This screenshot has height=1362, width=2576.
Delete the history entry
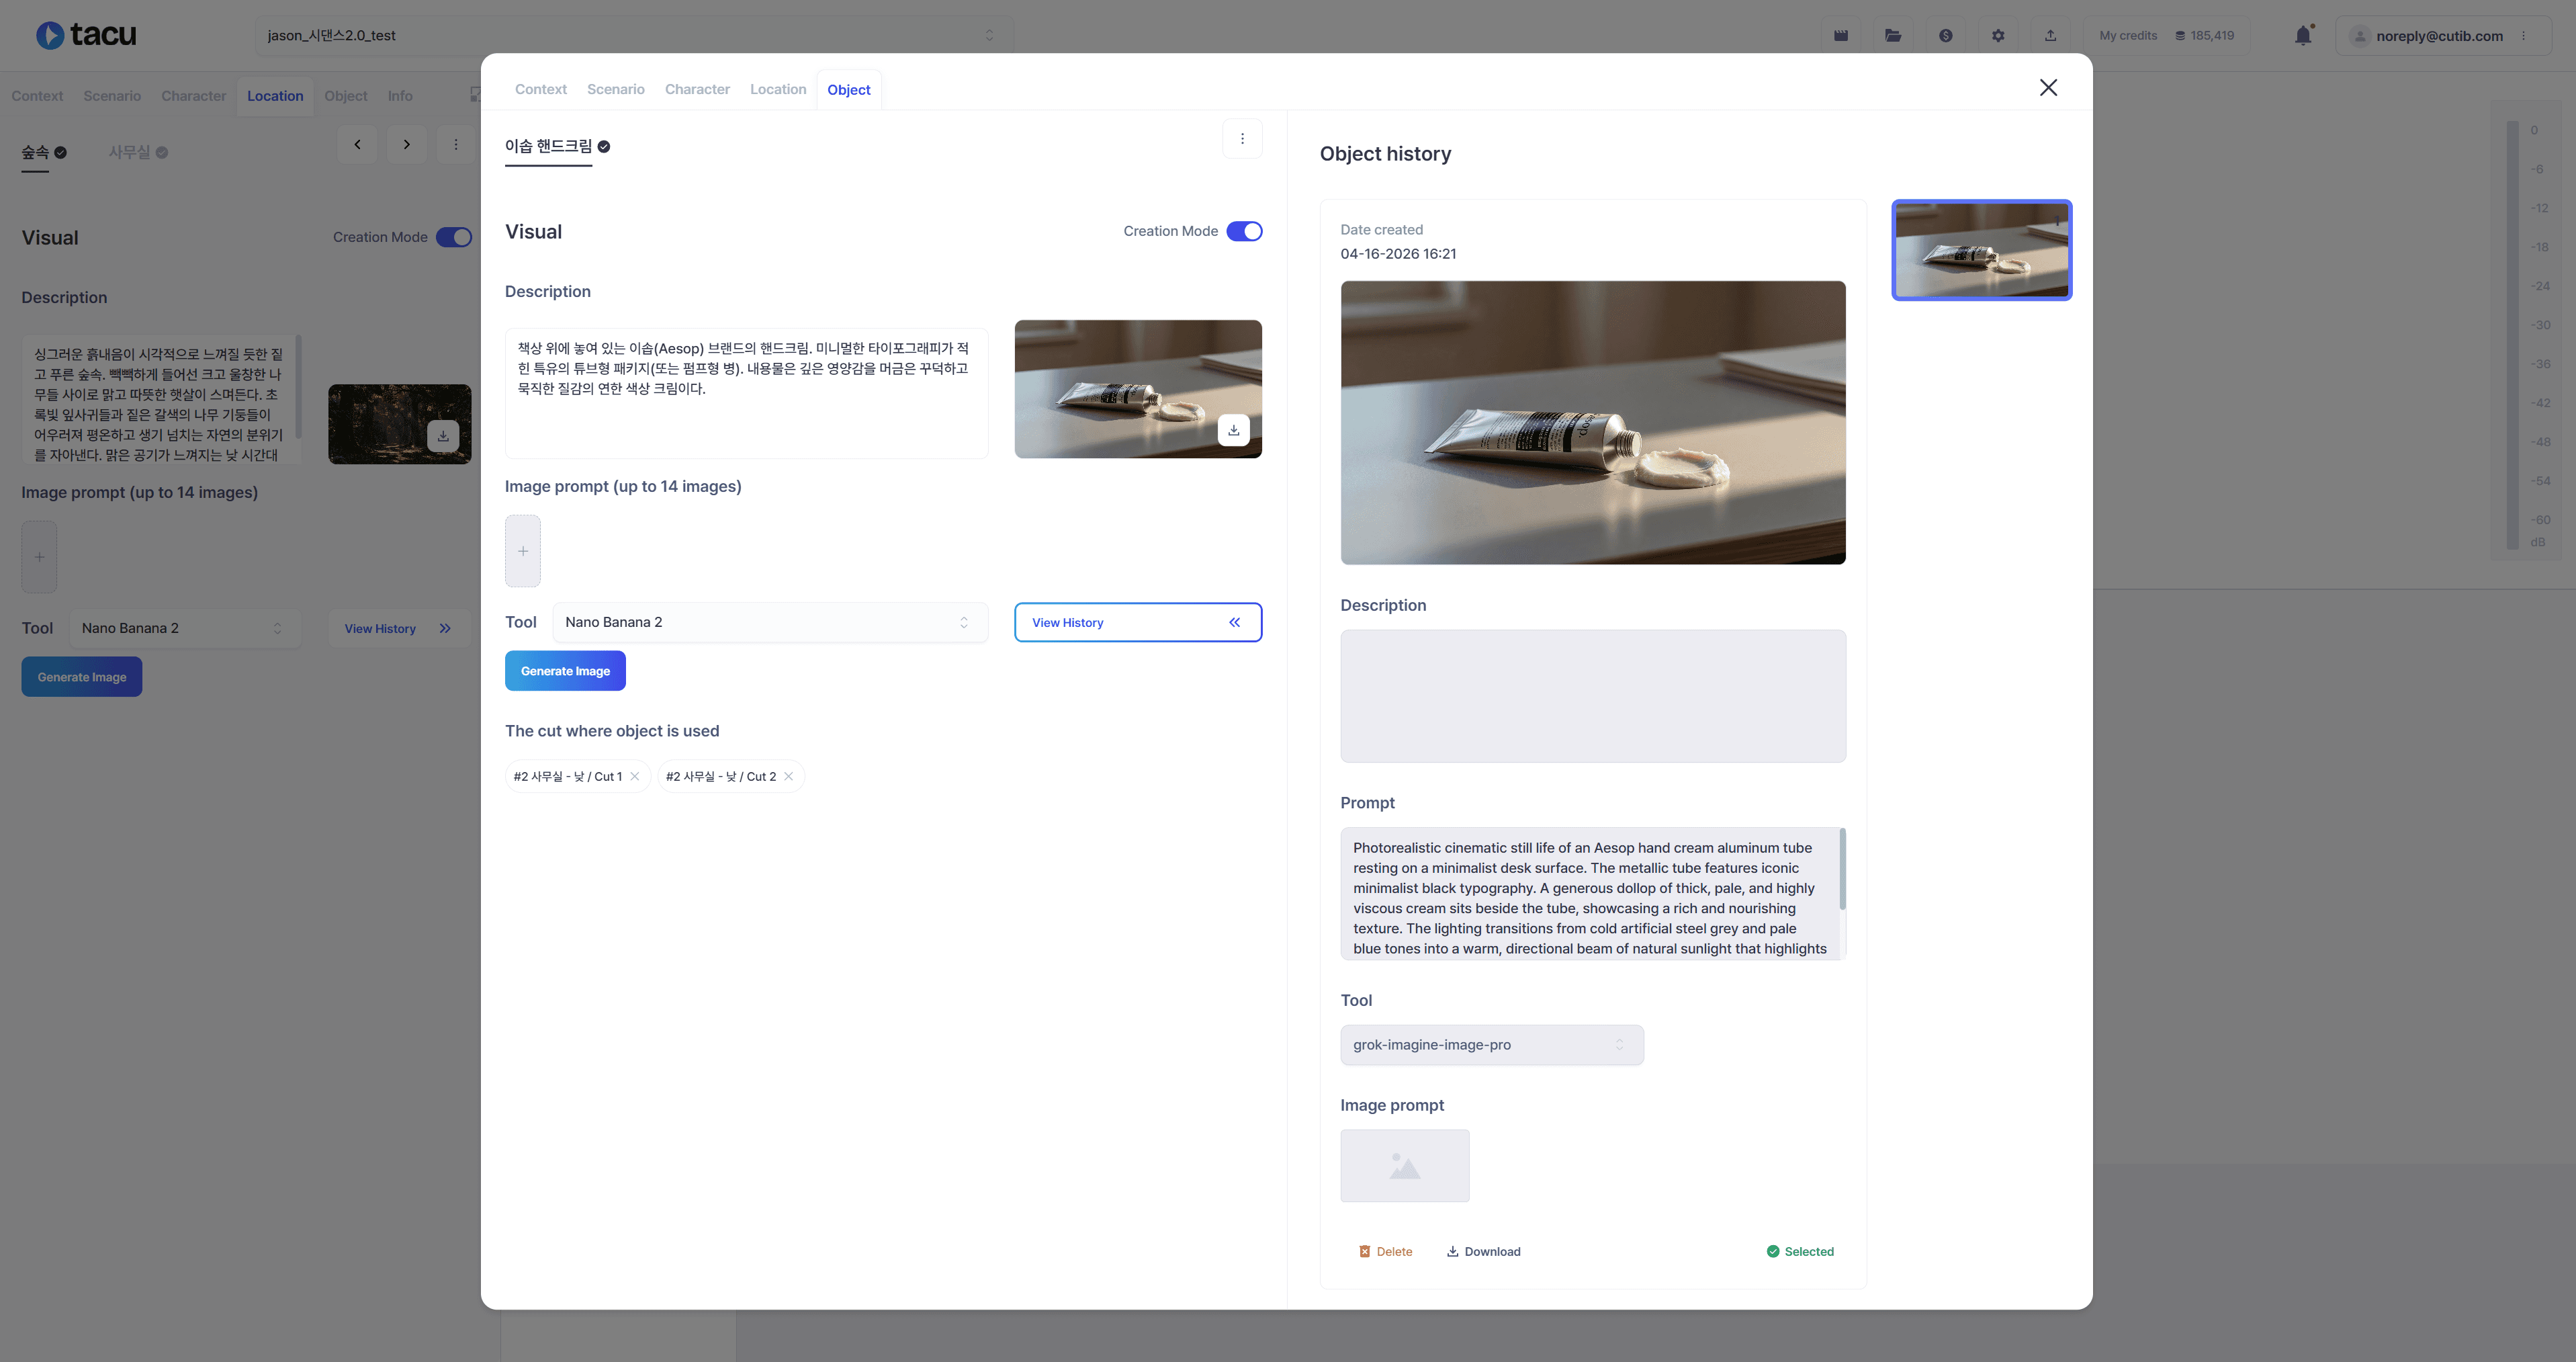[1386, 1252]
